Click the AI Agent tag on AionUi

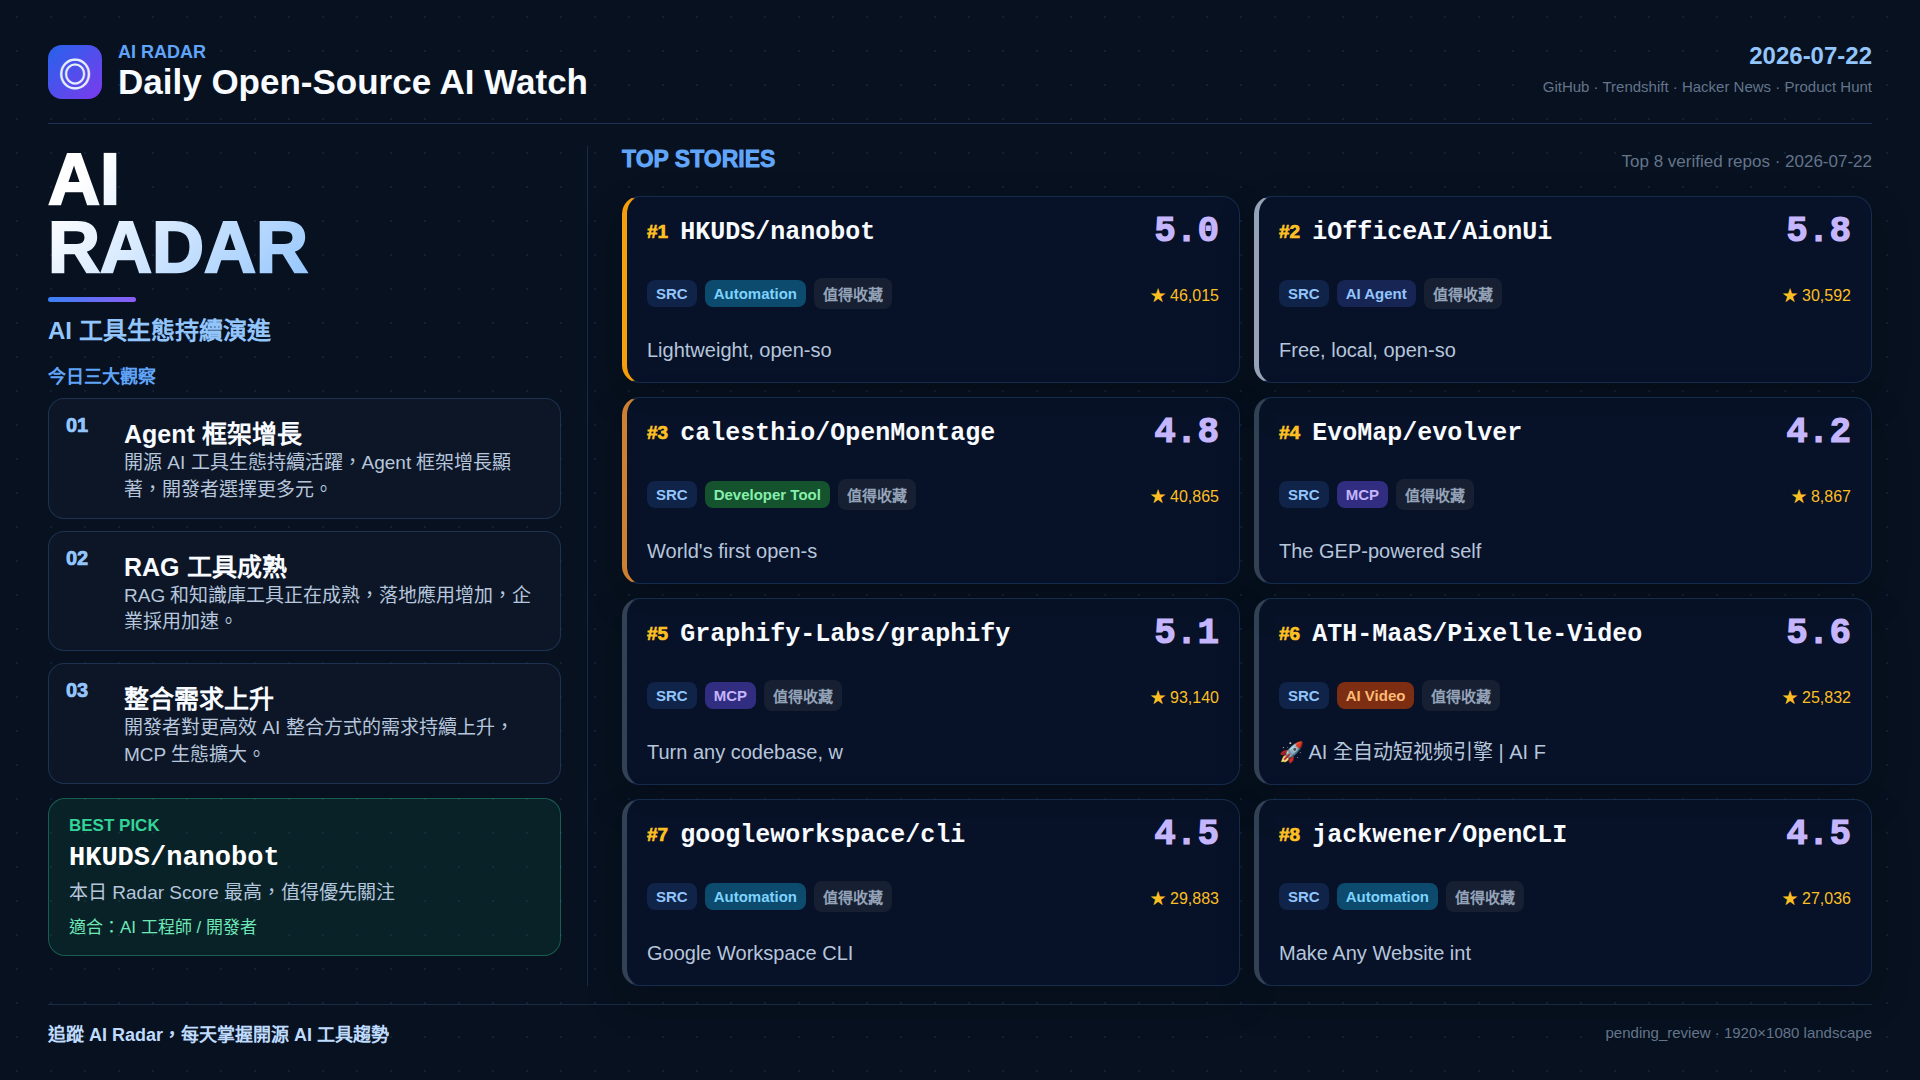pyautogui.click(x=1376, y=294)
